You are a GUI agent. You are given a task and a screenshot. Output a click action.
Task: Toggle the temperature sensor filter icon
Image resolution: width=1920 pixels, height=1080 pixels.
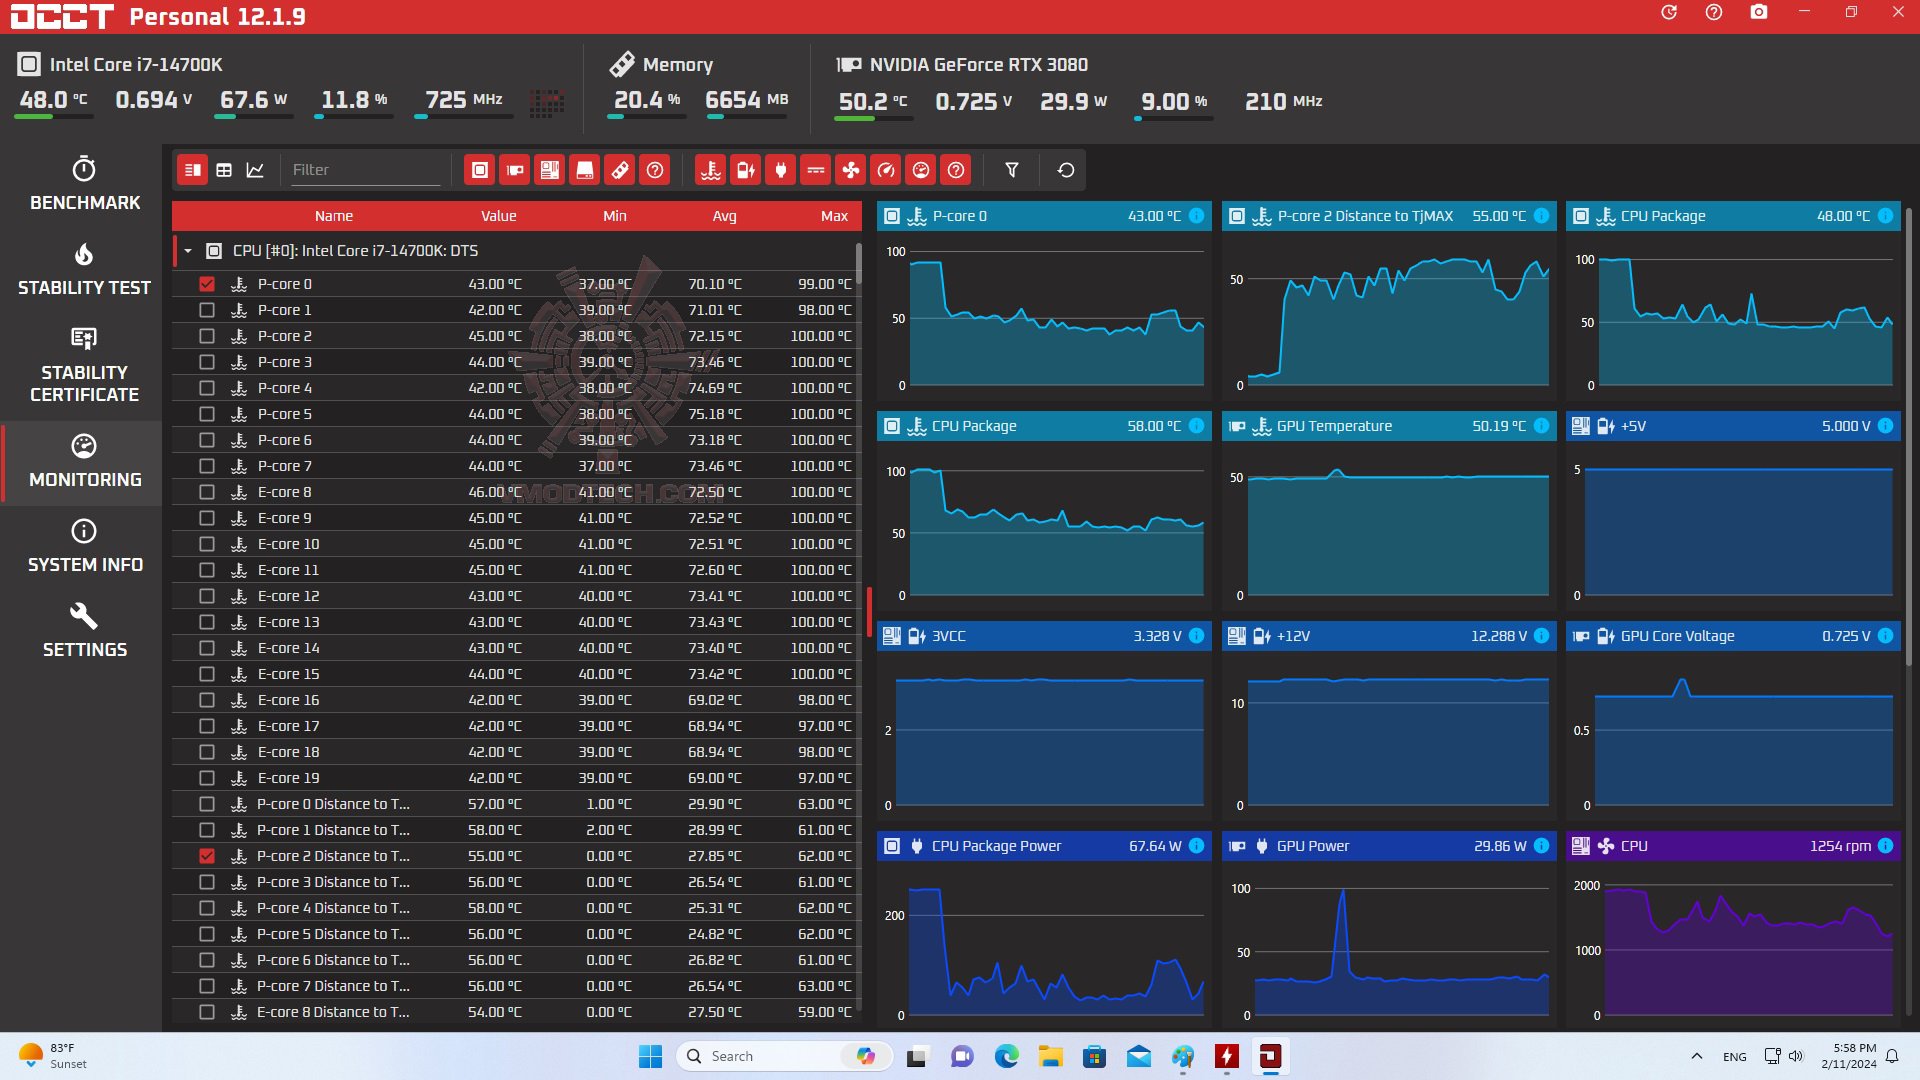tap(710, 170)
